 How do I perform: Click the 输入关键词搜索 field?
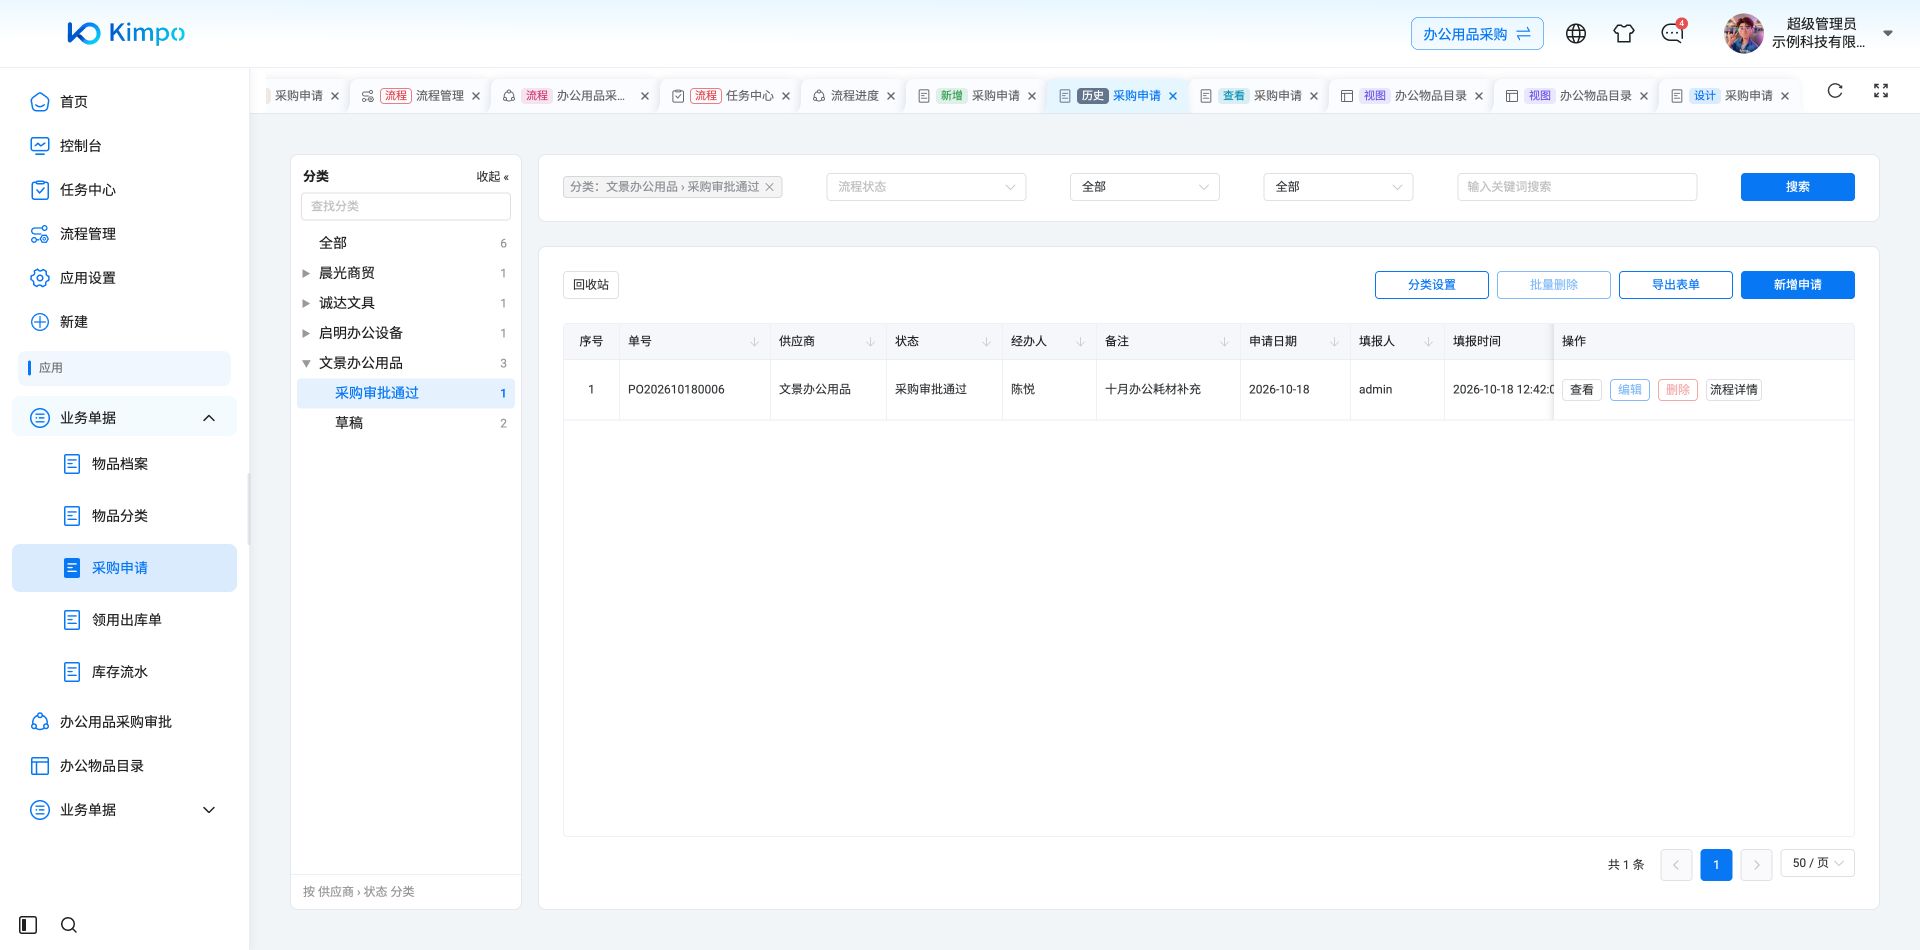1577,187
